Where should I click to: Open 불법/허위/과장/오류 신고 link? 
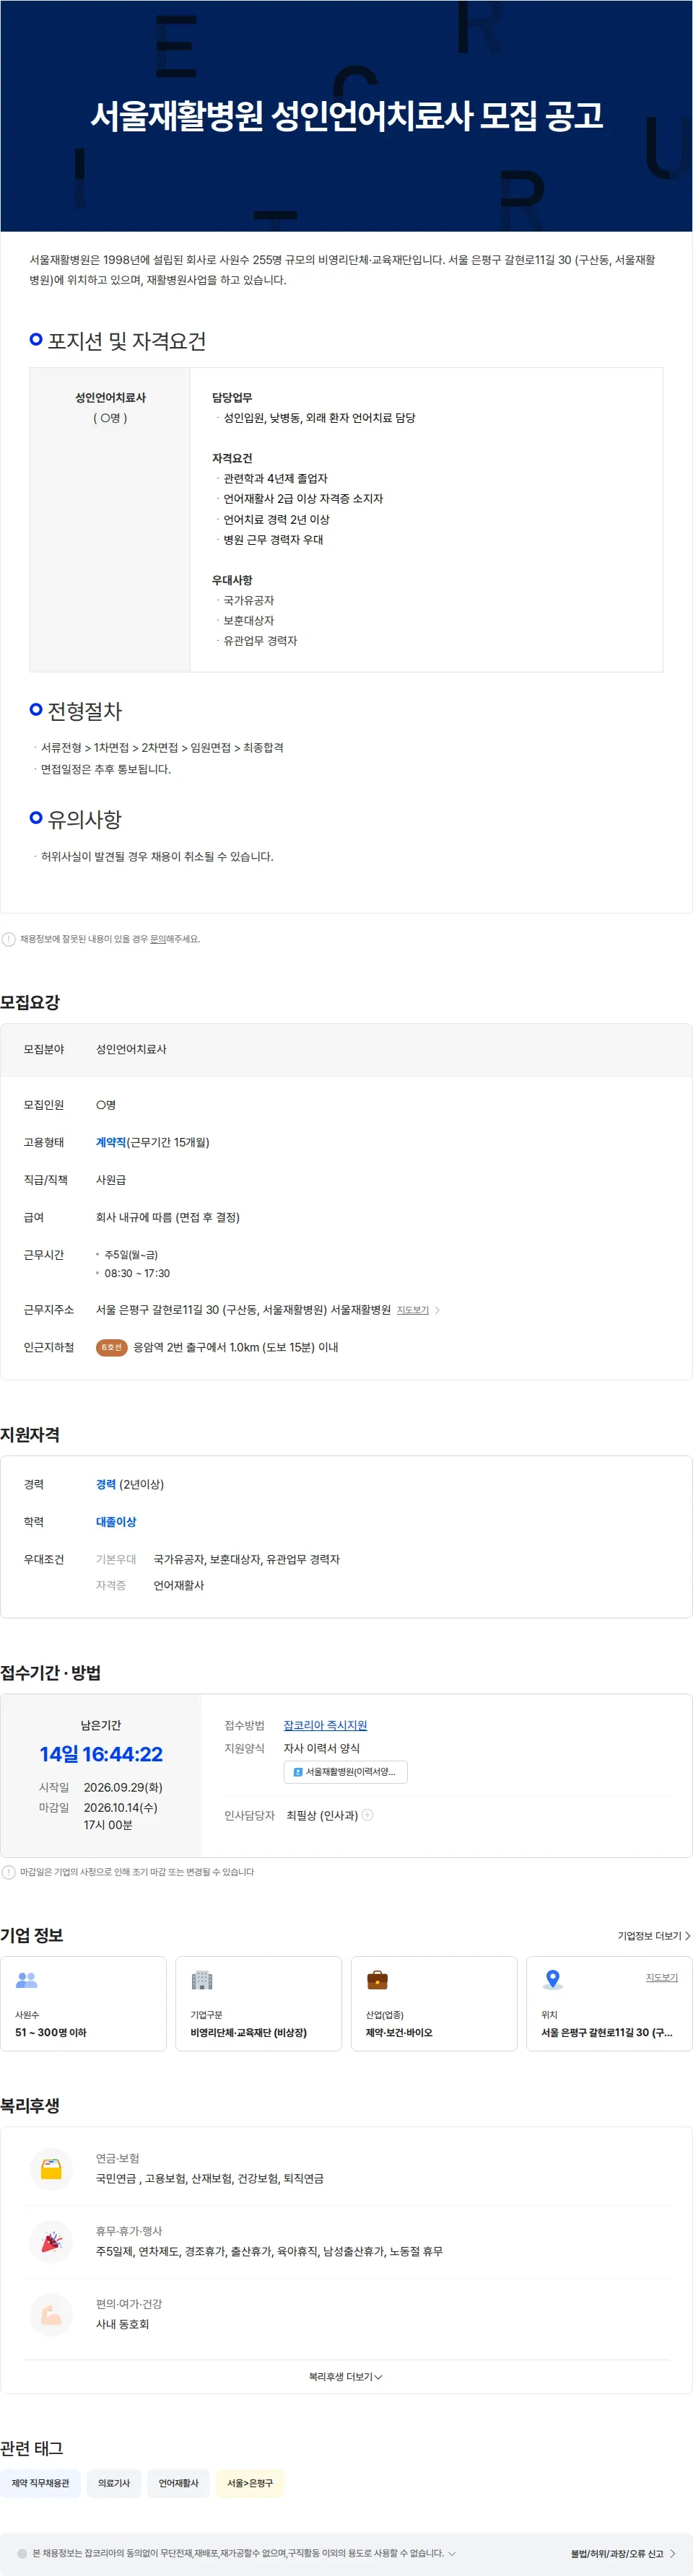623,2553
